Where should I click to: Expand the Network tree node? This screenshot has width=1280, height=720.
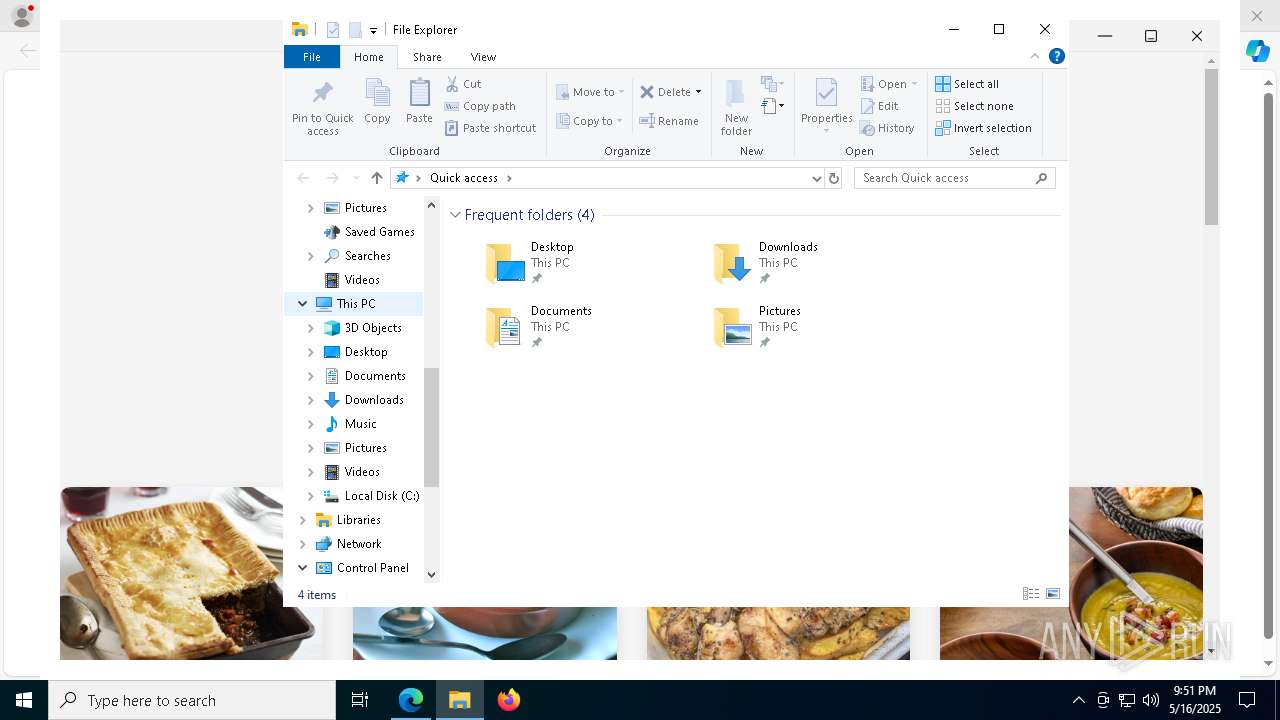(303, 544)
